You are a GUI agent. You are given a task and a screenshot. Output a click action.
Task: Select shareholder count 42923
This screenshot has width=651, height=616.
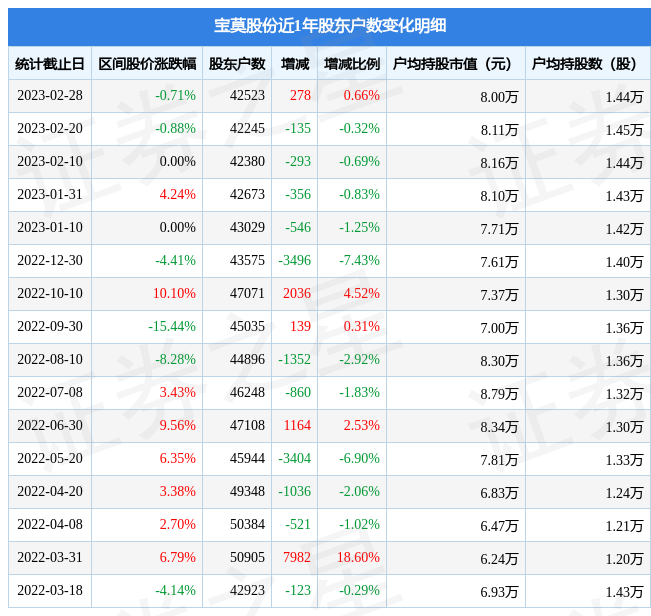(x=247, y=590)
